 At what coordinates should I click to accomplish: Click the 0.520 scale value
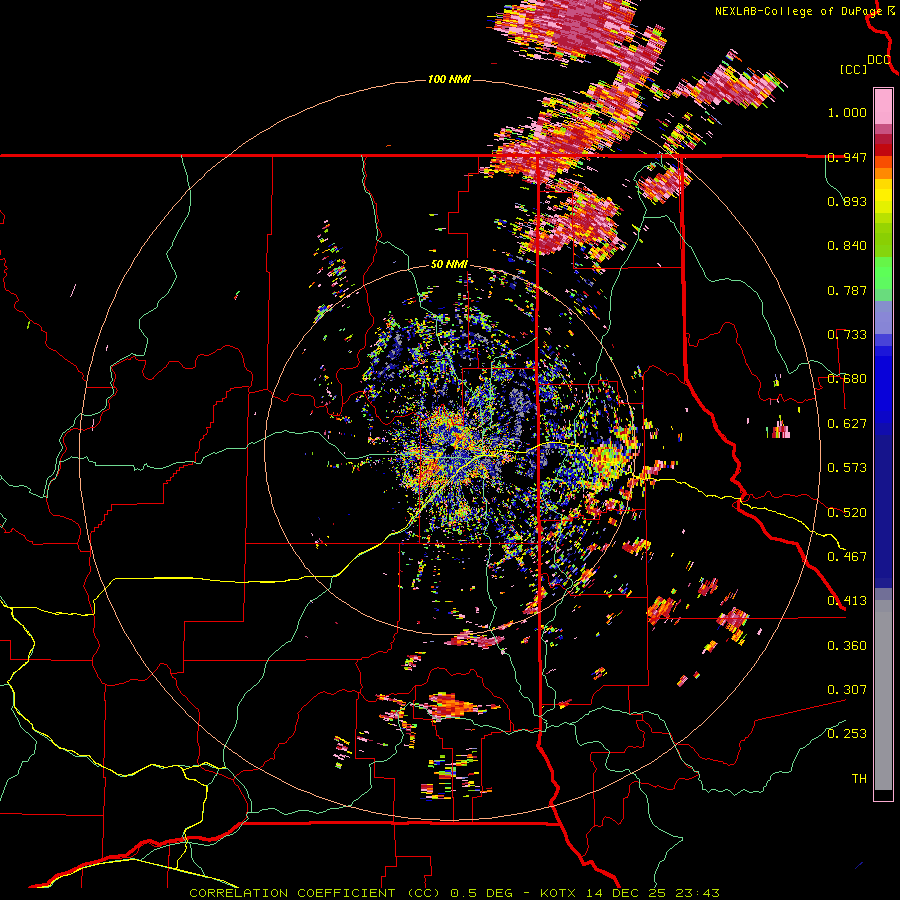(x=847, y=513)
